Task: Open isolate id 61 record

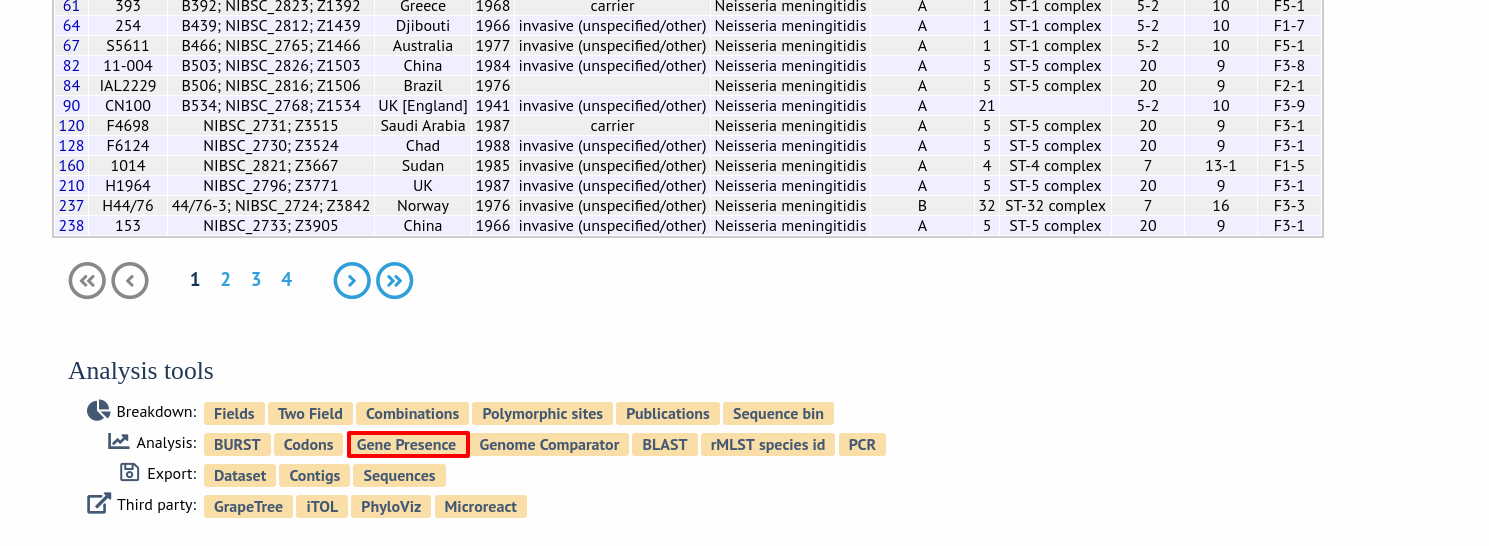Action: click(71, 6)
